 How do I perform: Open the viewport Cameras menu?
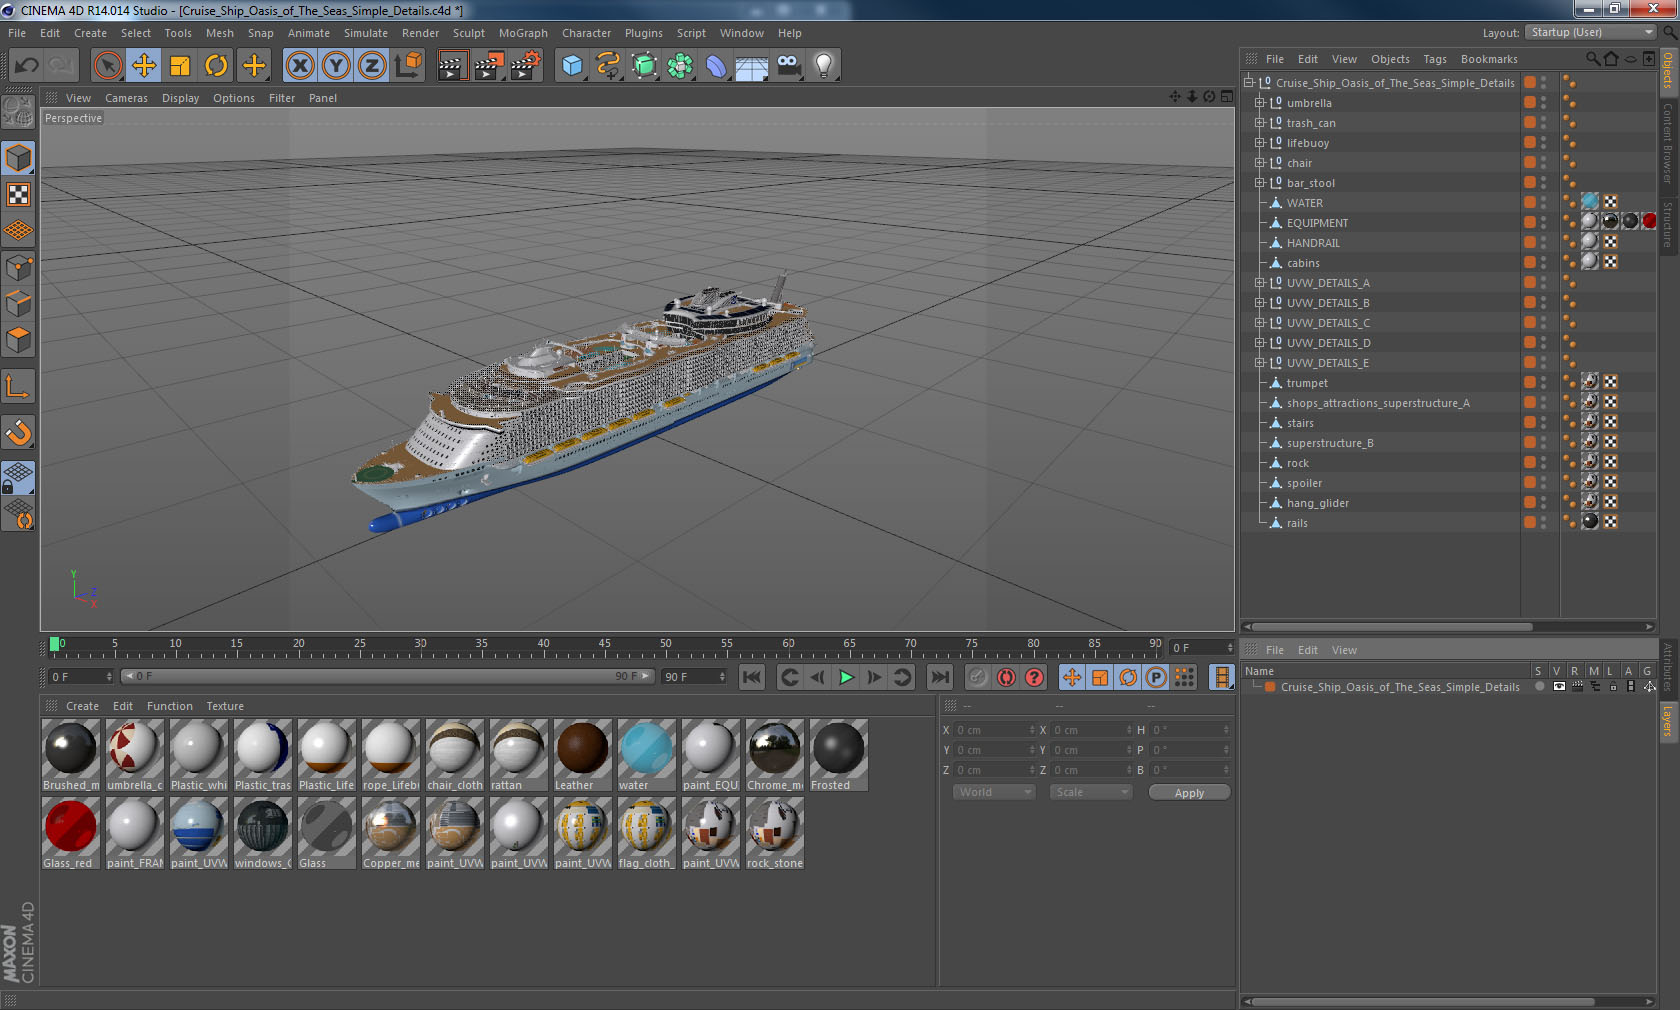[x=126, y=98]
